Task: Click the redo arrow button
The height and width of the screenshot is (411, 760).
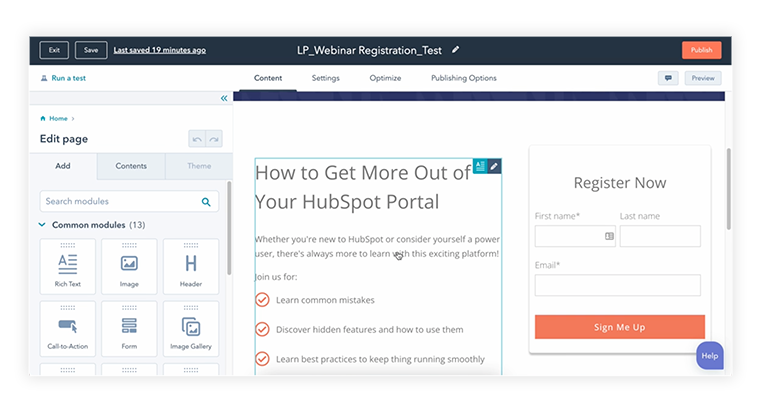Action: [214, 139]
